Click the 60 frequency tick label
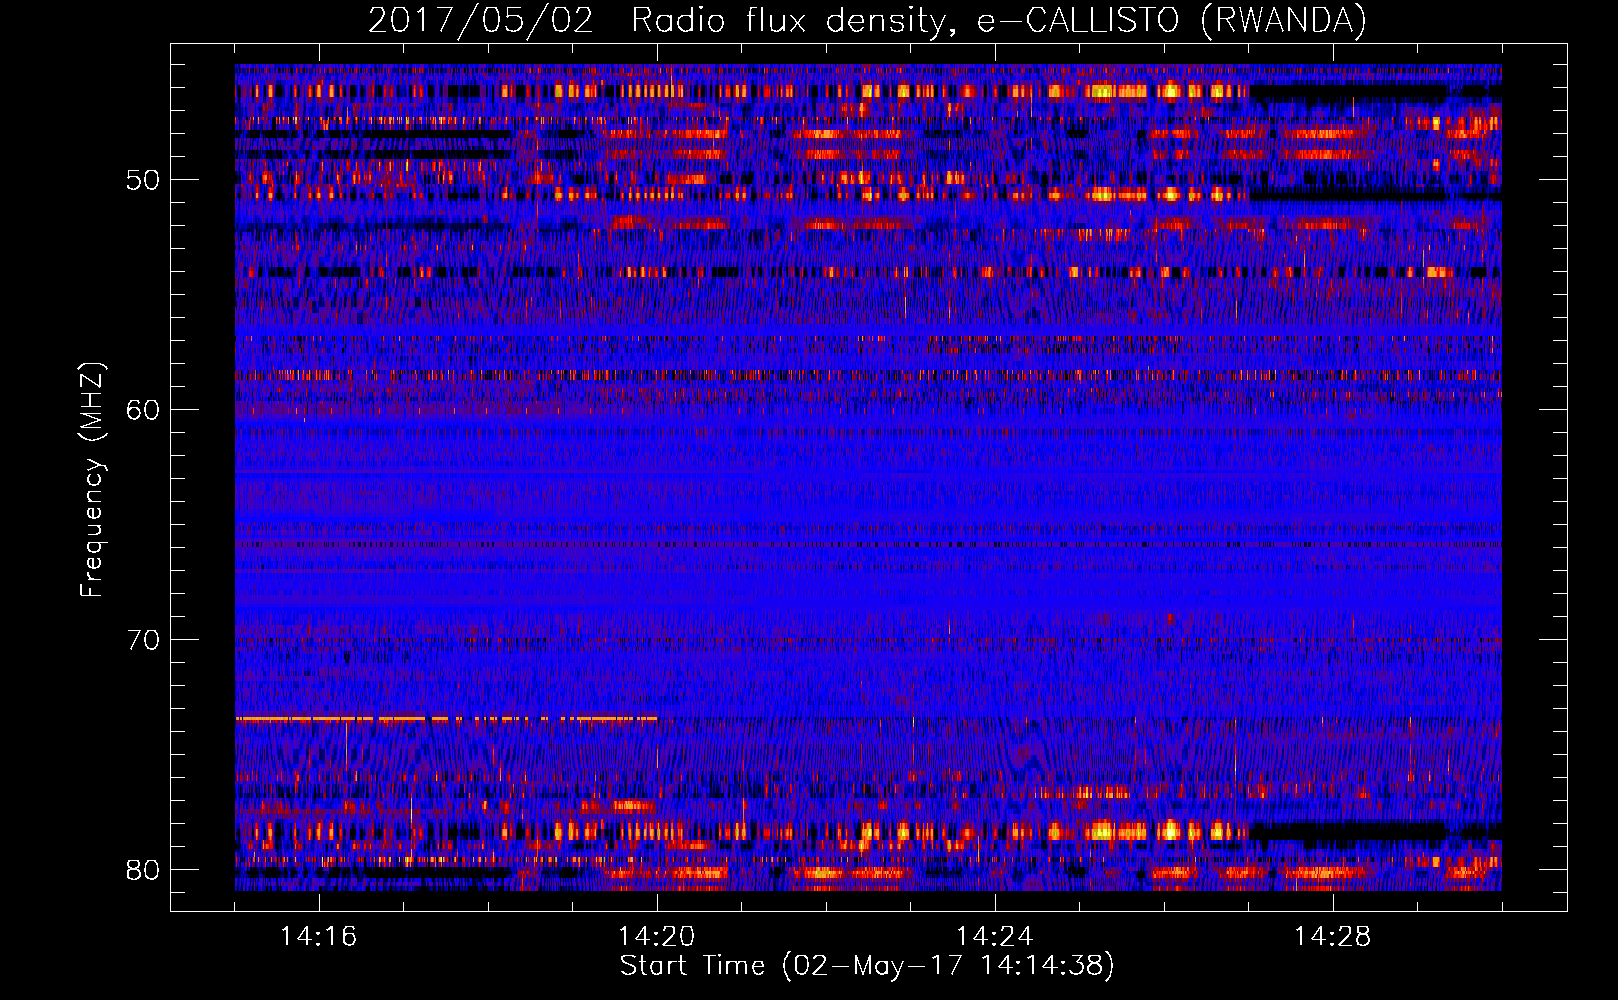1618x1000 pixels. point(142,410)
